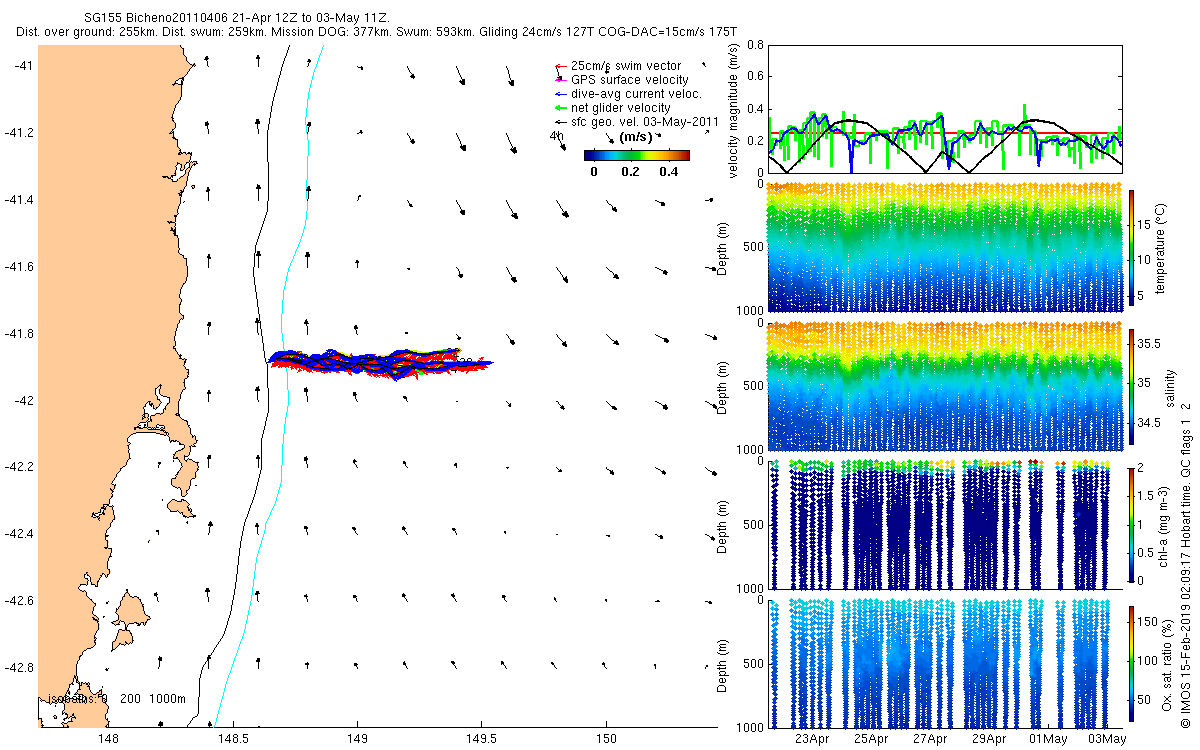Click the '29Apr' date tick label
Image resolution: width=1200 pixels, height=750 pixels.
pyautogui.click(x=989, y=739)
